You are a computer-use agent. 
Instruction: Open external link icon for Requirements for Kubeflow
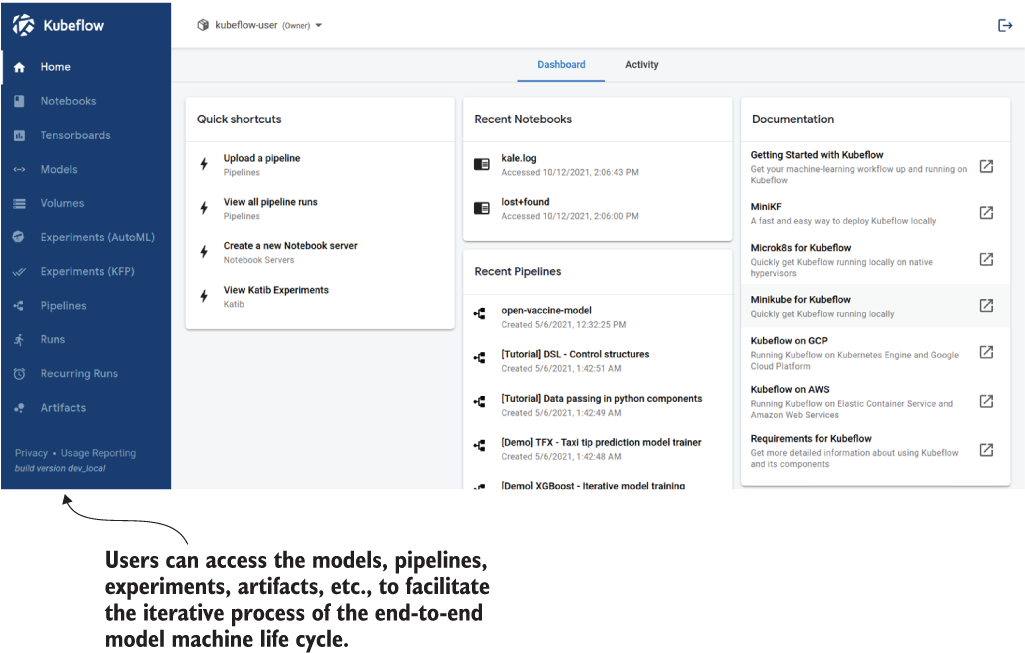click(x=986, y=450)
